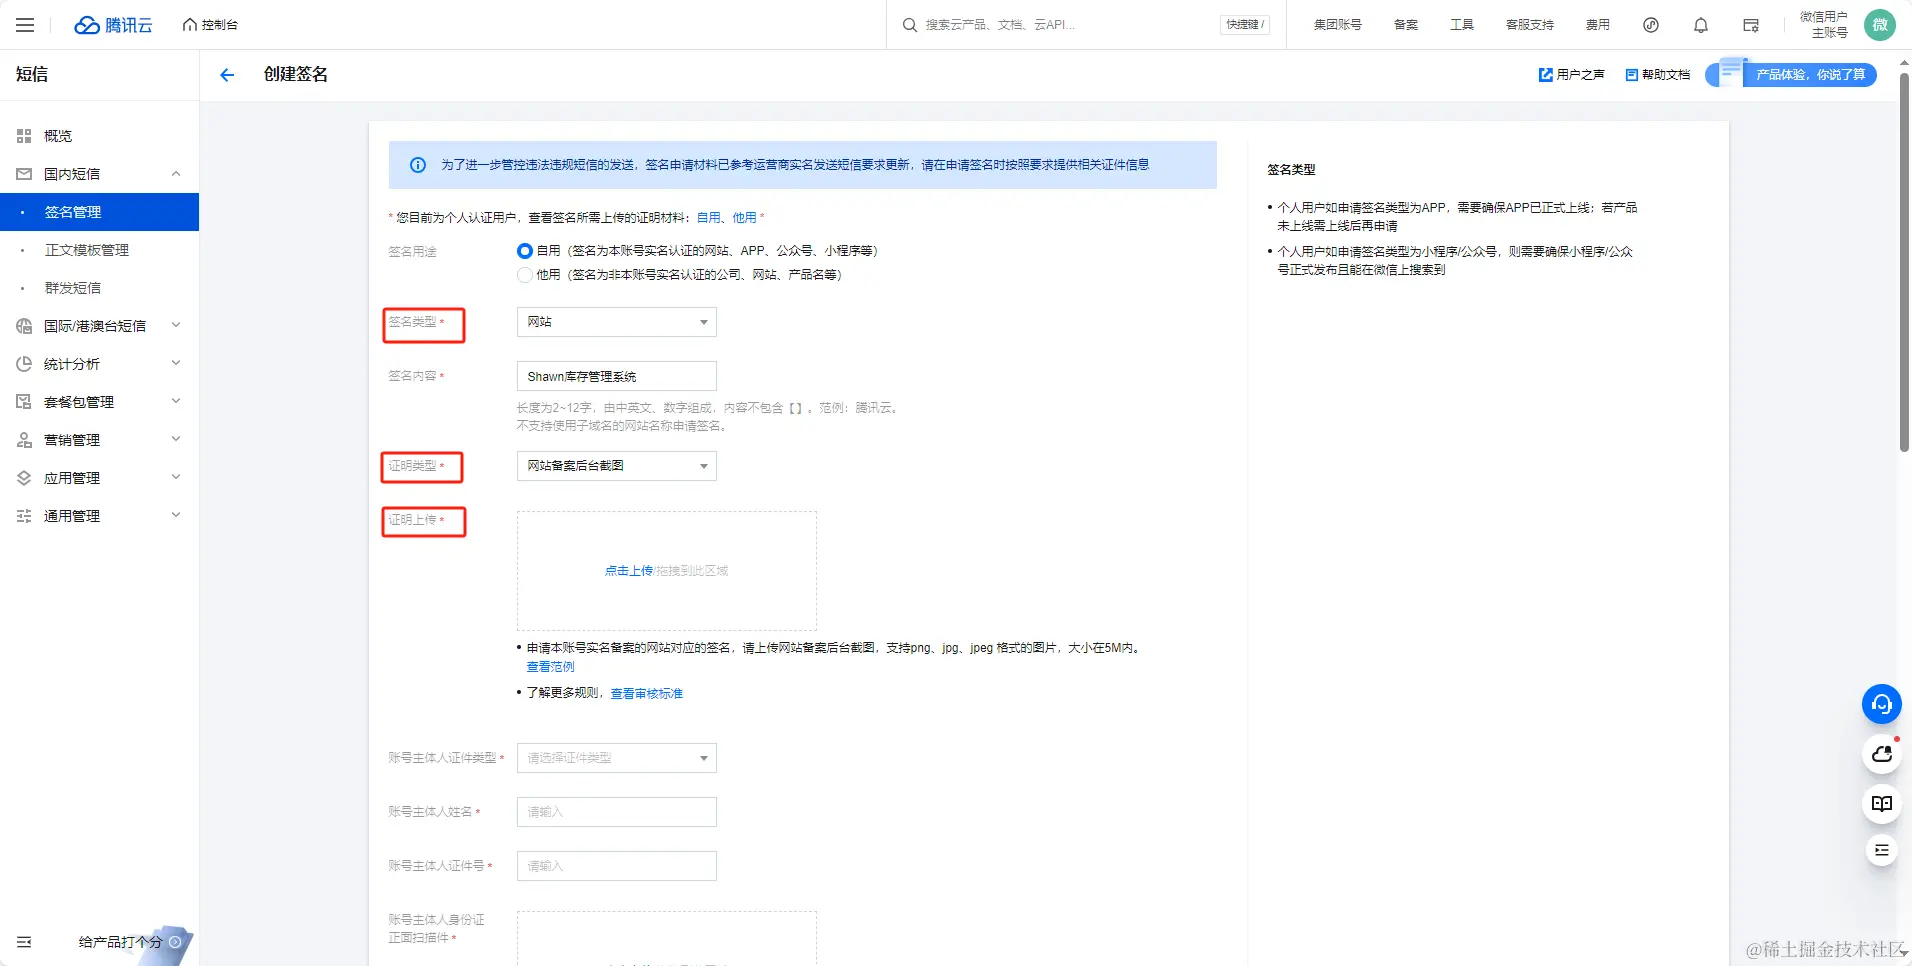This screenshot has width=1912, height=966.
Task: Click the 腾讯云 logo
Action: click(x=114, y=25)
